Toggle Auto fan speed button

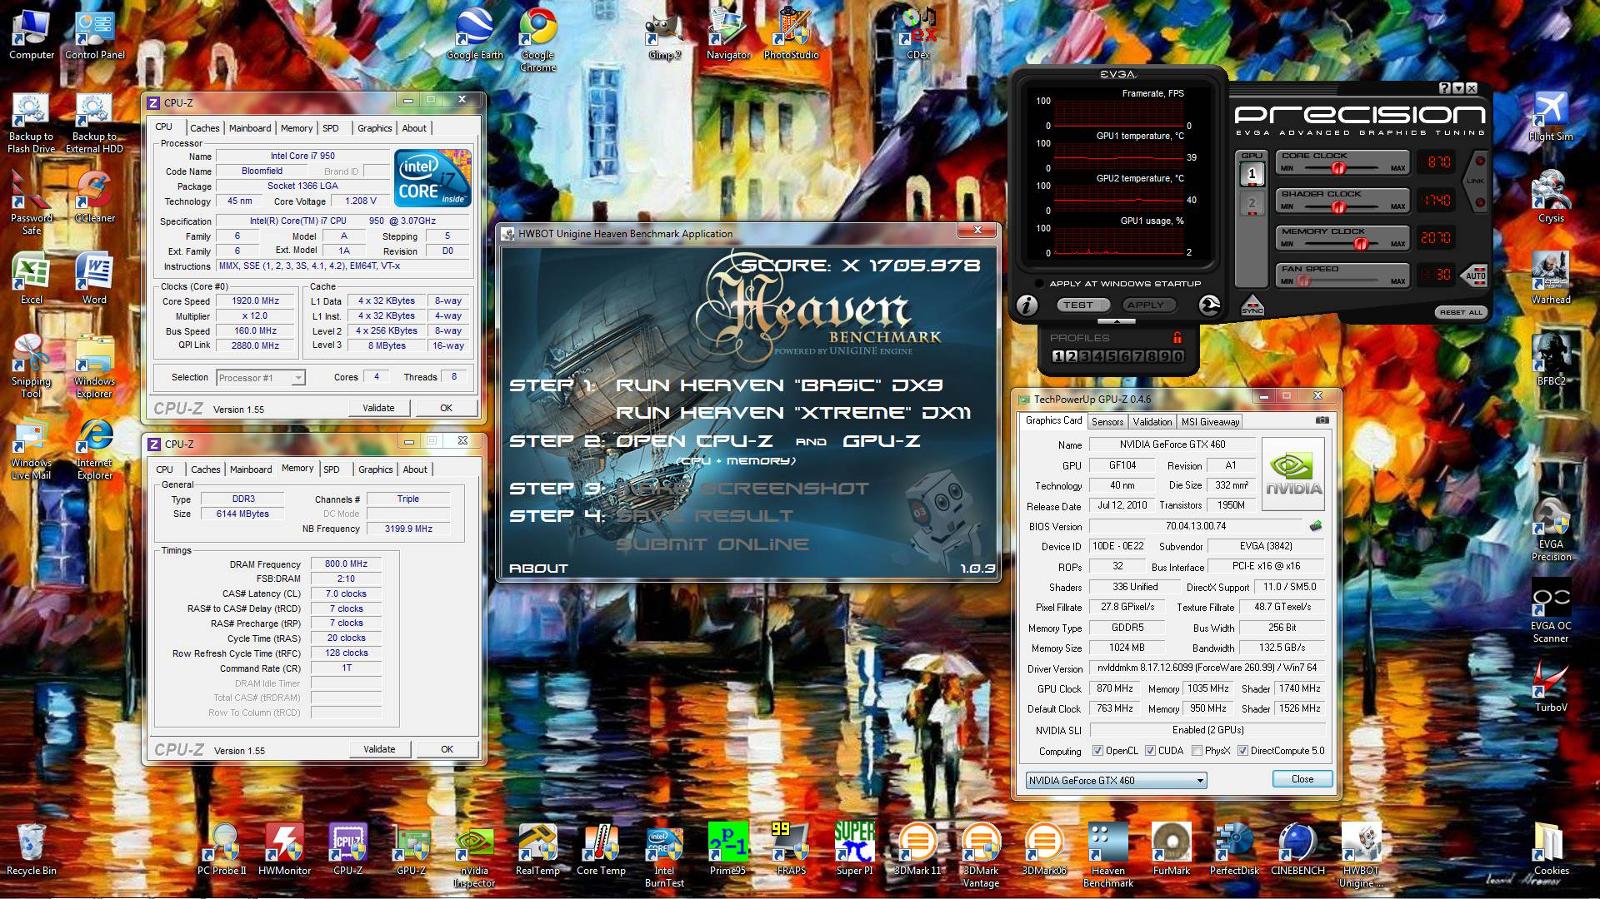click(x=1475, y=275)
